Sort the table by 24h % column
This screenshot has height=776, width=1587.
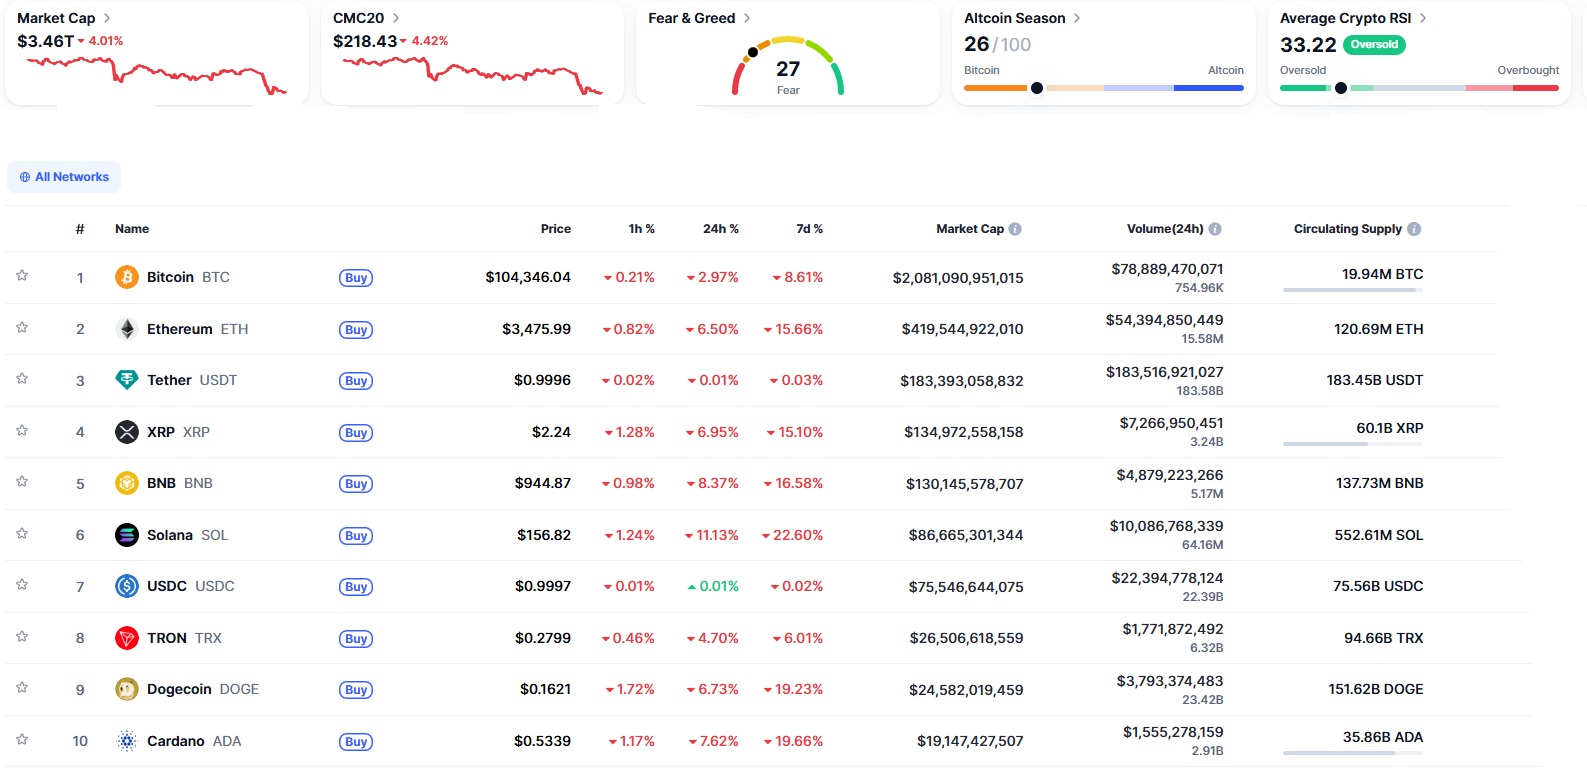tap(720, 229)
